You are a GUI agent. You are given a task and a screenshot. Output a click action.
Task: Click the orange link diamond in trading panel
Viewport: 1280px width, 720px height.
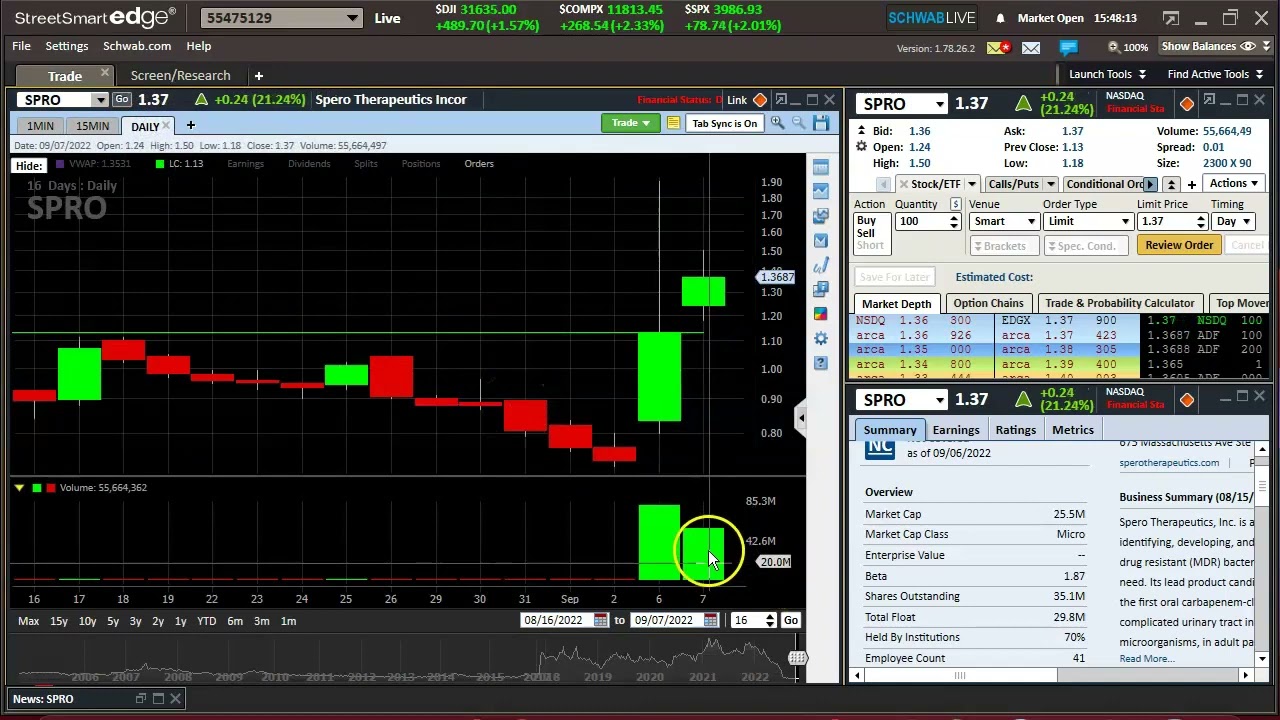[x=1187, y=104]
